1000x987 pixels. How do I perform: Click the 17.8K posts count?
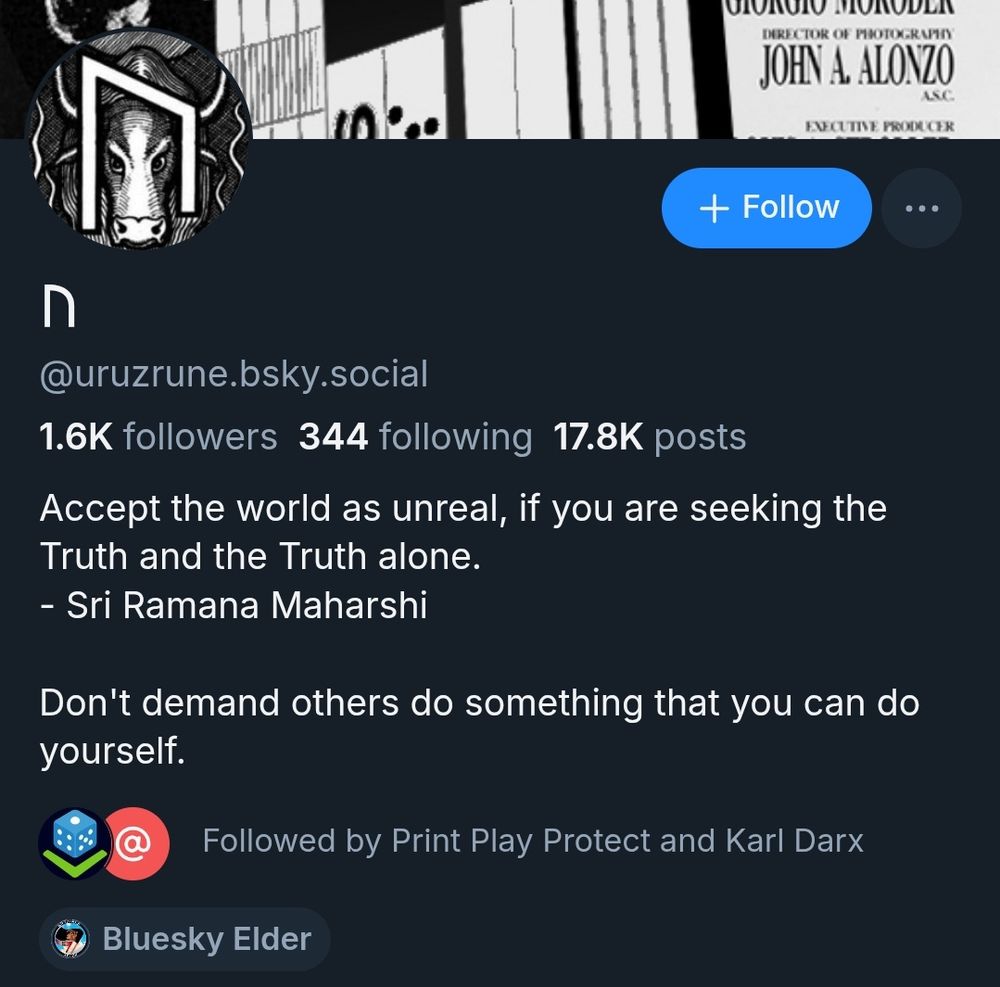pyautogui.click(x=649, y=437)
